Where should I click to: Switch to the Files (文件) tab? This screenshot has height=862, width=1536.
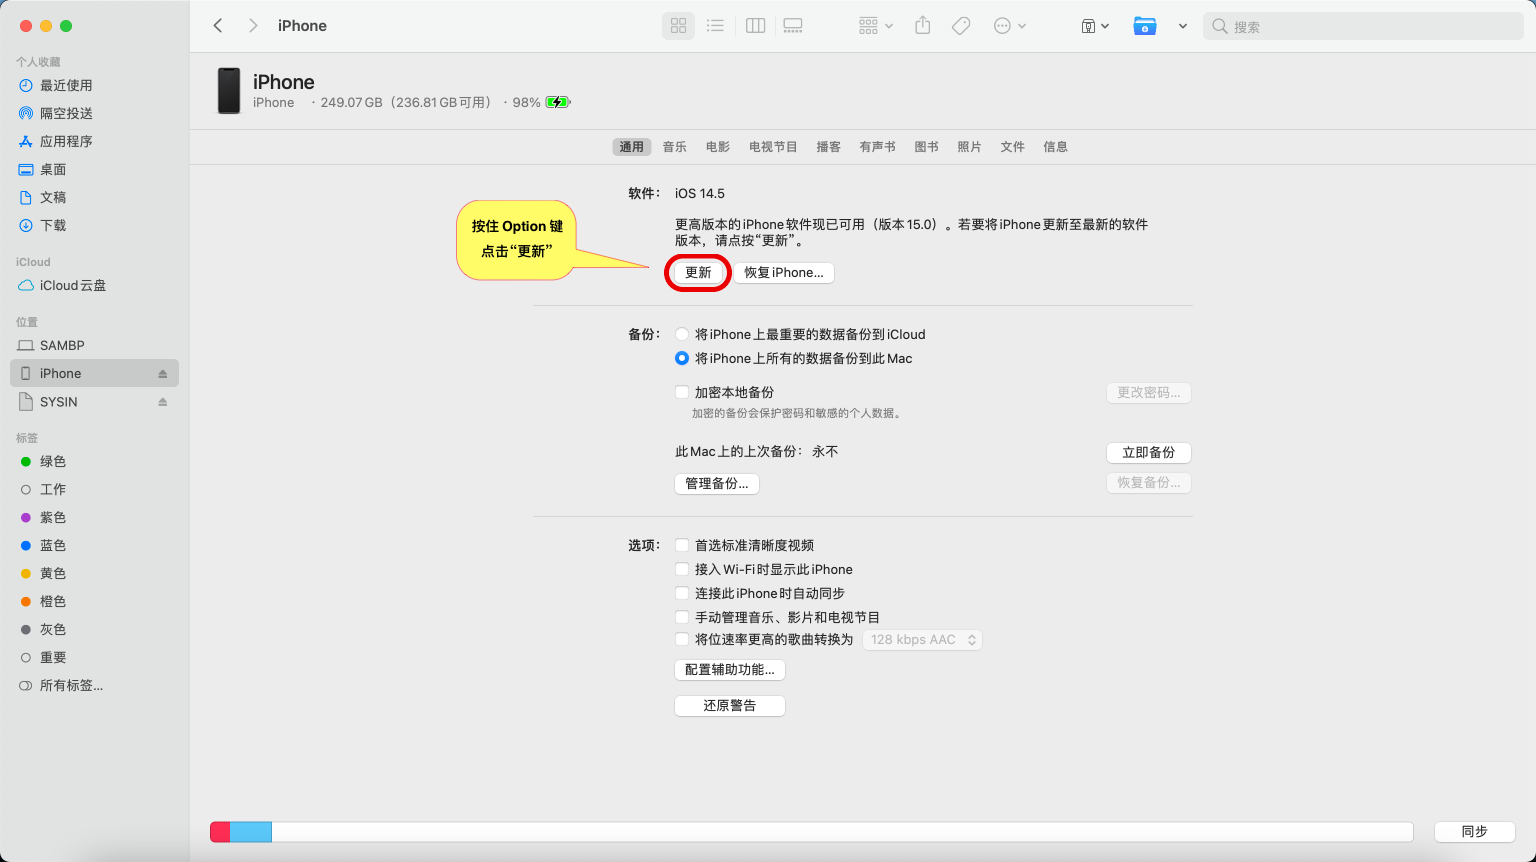coord(1013,147)
